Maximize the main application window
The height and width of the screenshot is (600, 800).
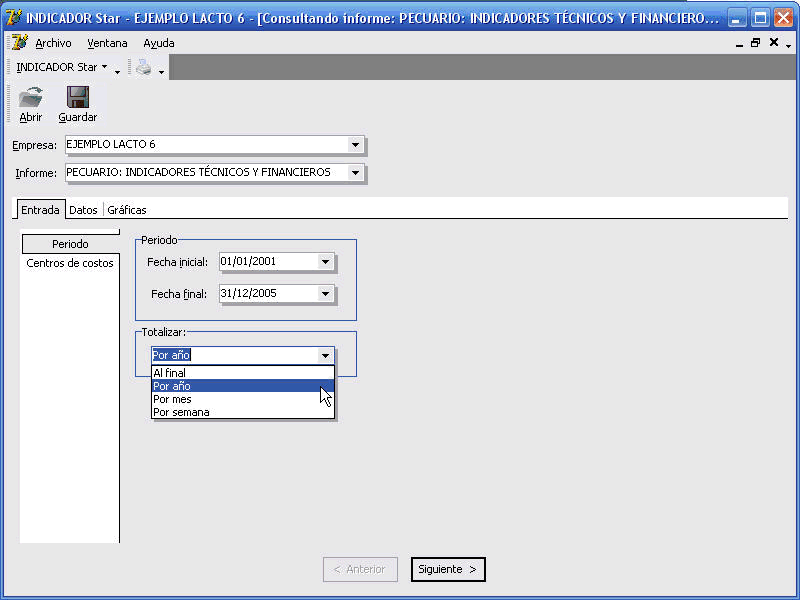(x=760, y=18)
